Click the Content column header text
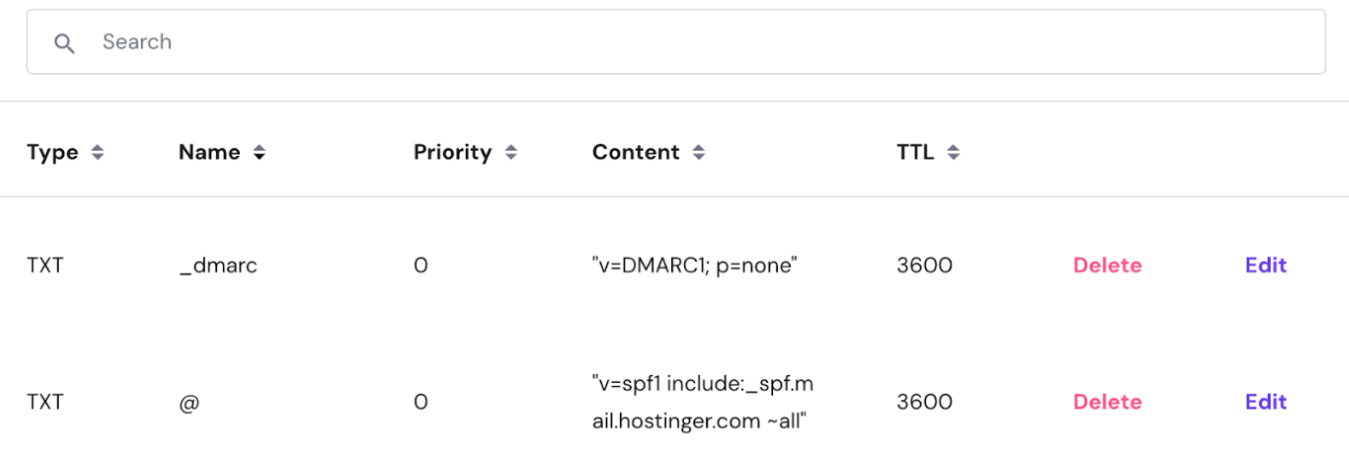The image size is (1349, 465). (635, 153)
